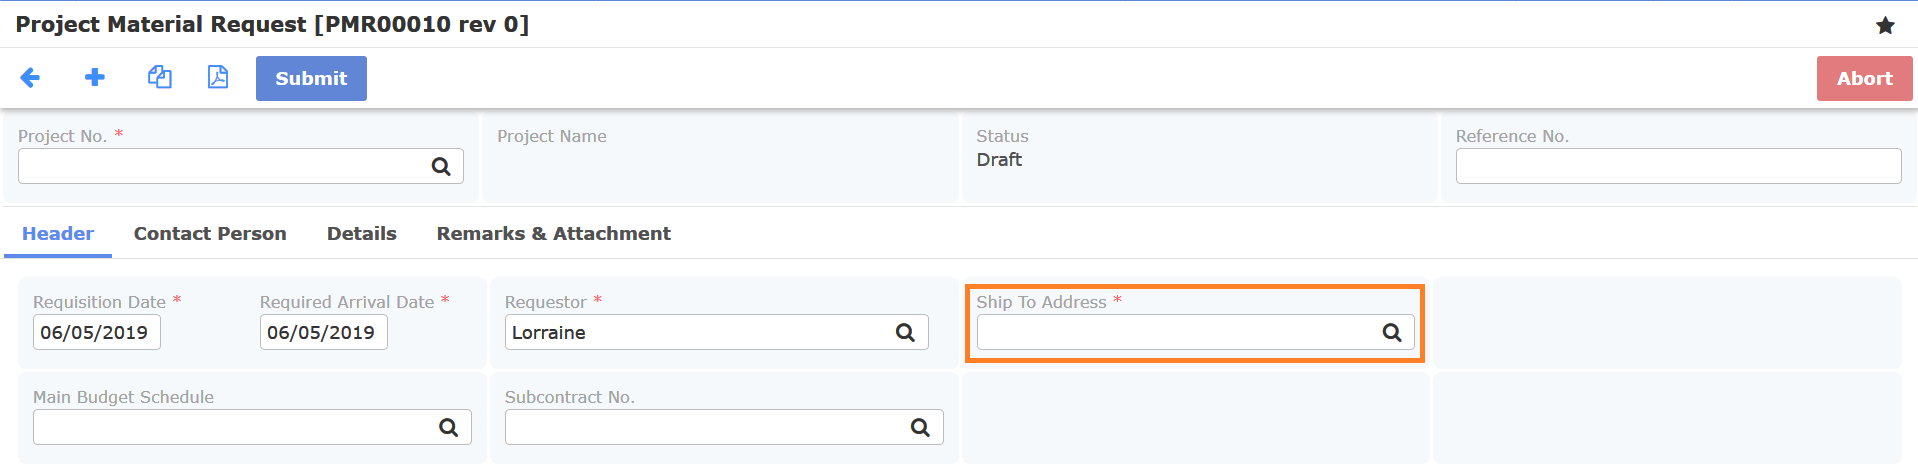Go to Remarks & Attachment tab
1918x468 pixels.
click(x=553, y=234)
